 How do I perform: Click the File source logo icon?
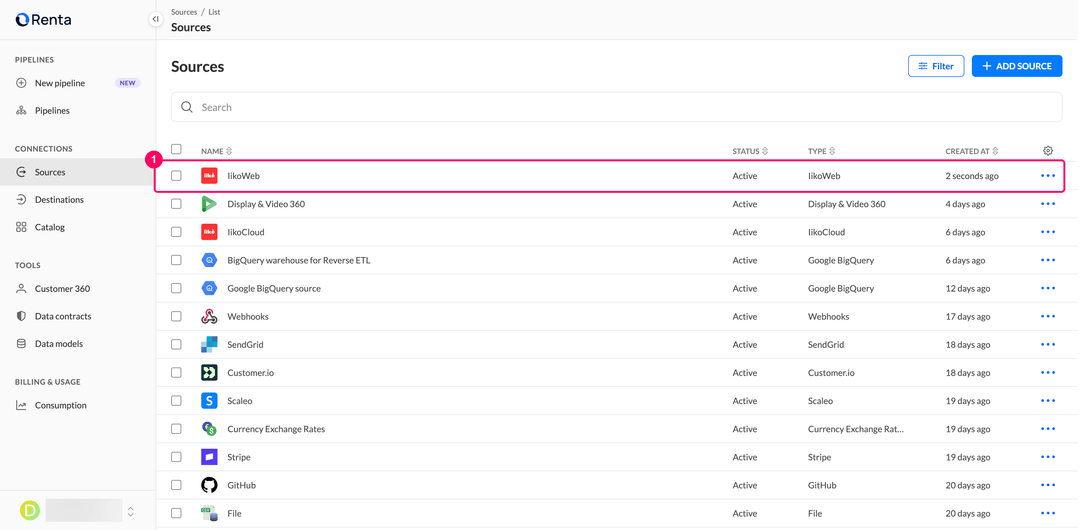pos(209,513)
